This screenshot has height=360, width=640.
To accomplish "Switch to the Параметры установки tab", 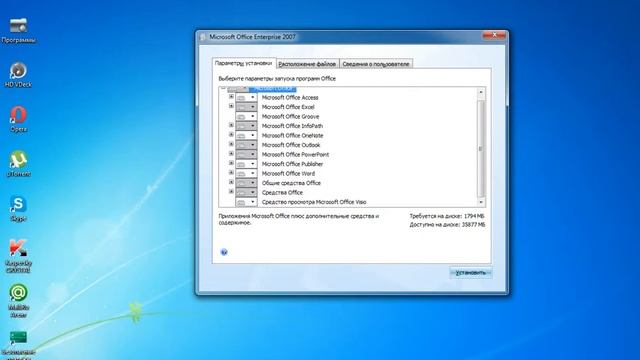I will [x=244, y=63].
